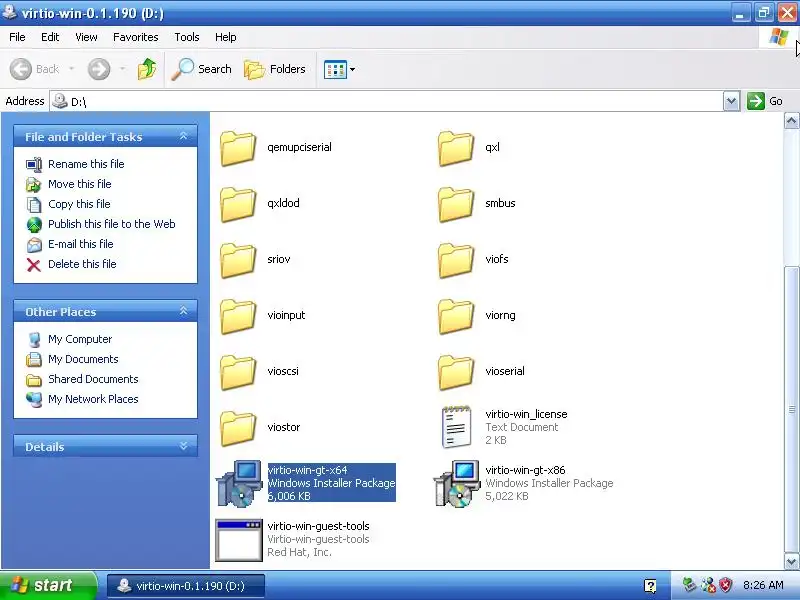Screen dimensions: 800x600
Task: Click the help question mark taskbar icon
Action: tap(650, 586)
